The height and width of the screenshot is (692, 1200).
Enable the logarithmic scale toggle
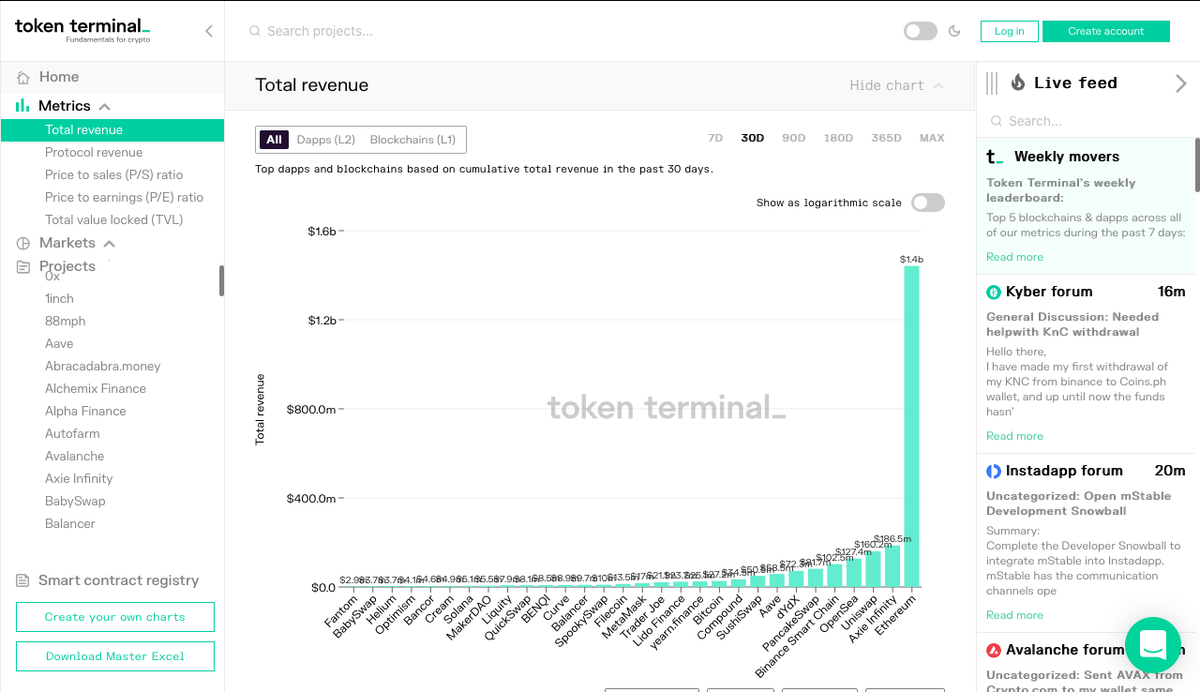coord(927,203)
